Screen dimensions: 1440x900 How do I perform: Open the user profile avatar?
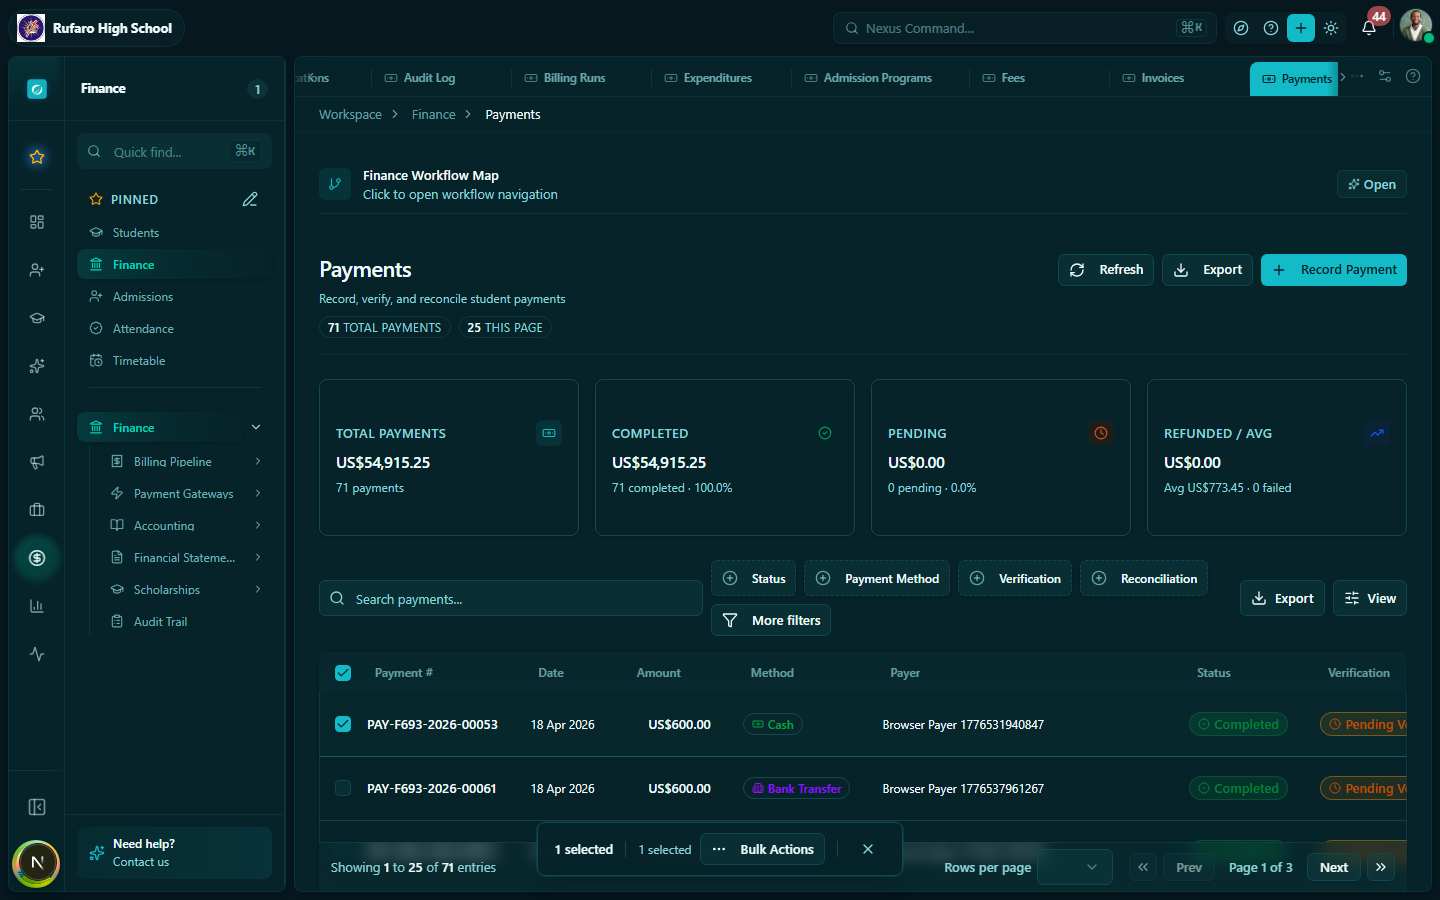click(1415, 26)
